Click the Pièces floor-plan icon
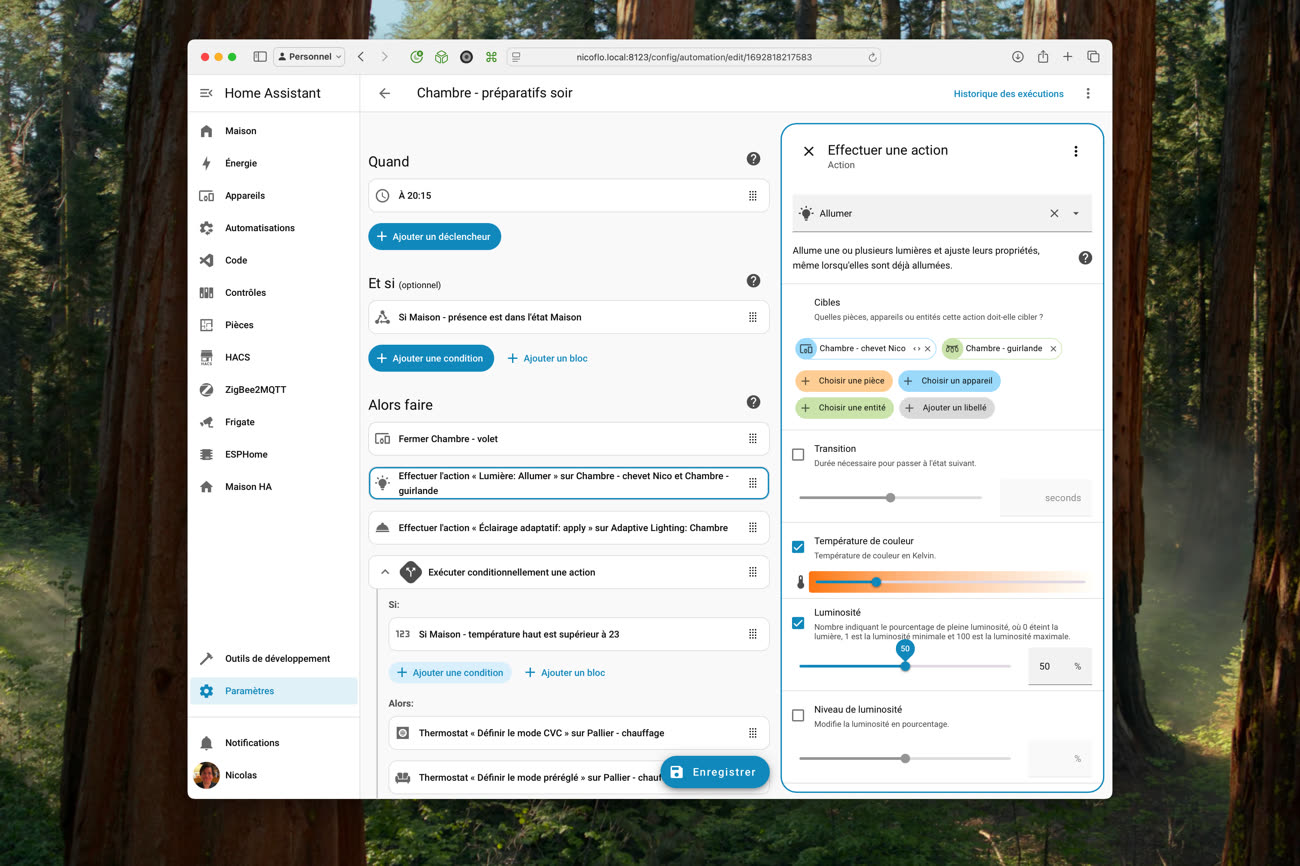Viewport: 1300px width, 866px height. (x=206, y=325)
